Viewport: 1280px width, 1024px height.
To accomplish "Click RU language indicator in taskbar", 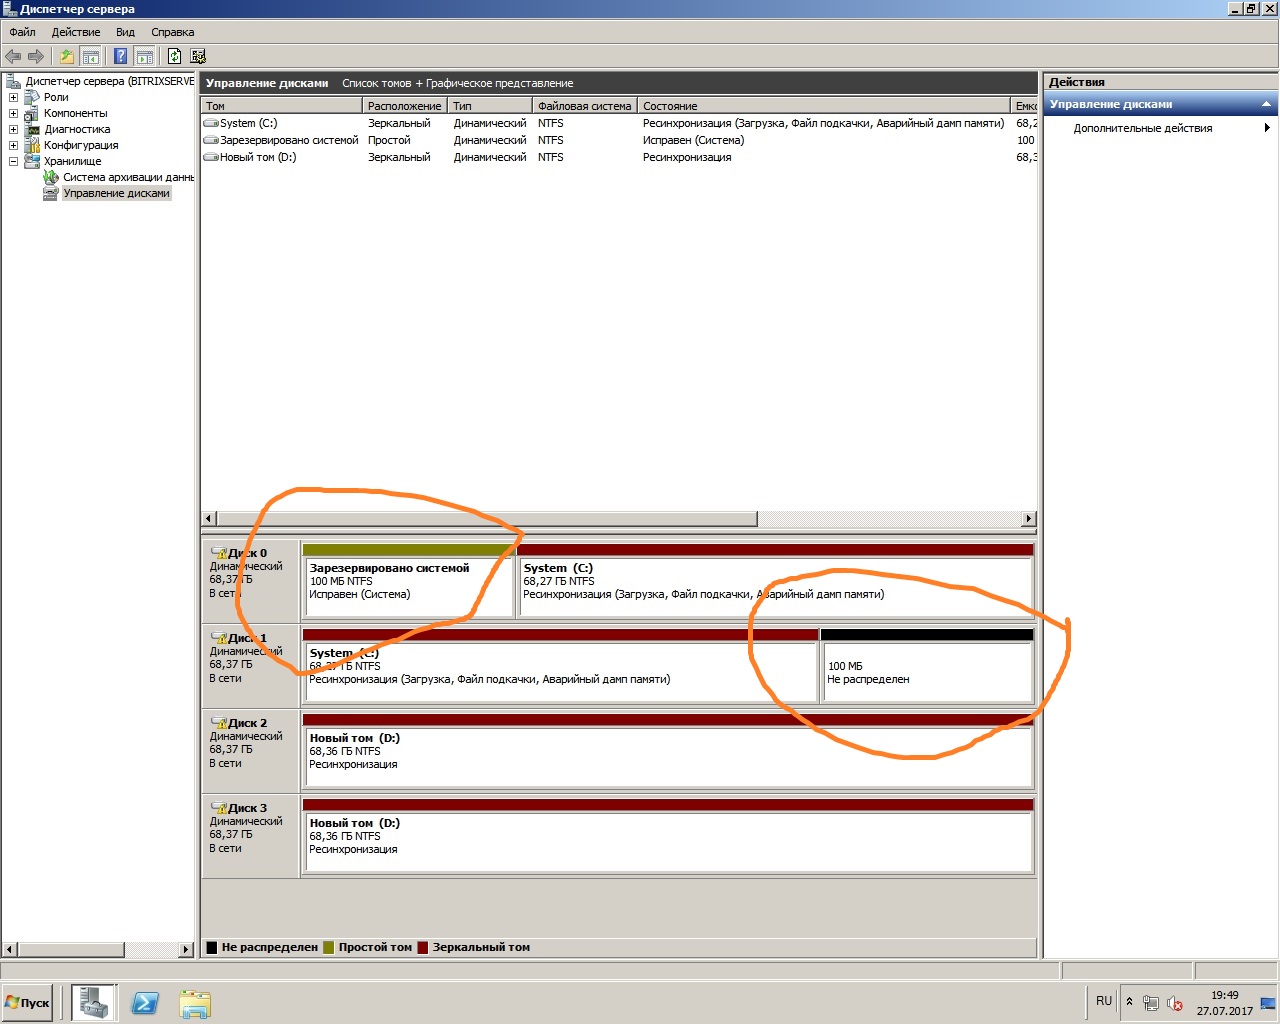I will [x=1104, y=1000].
